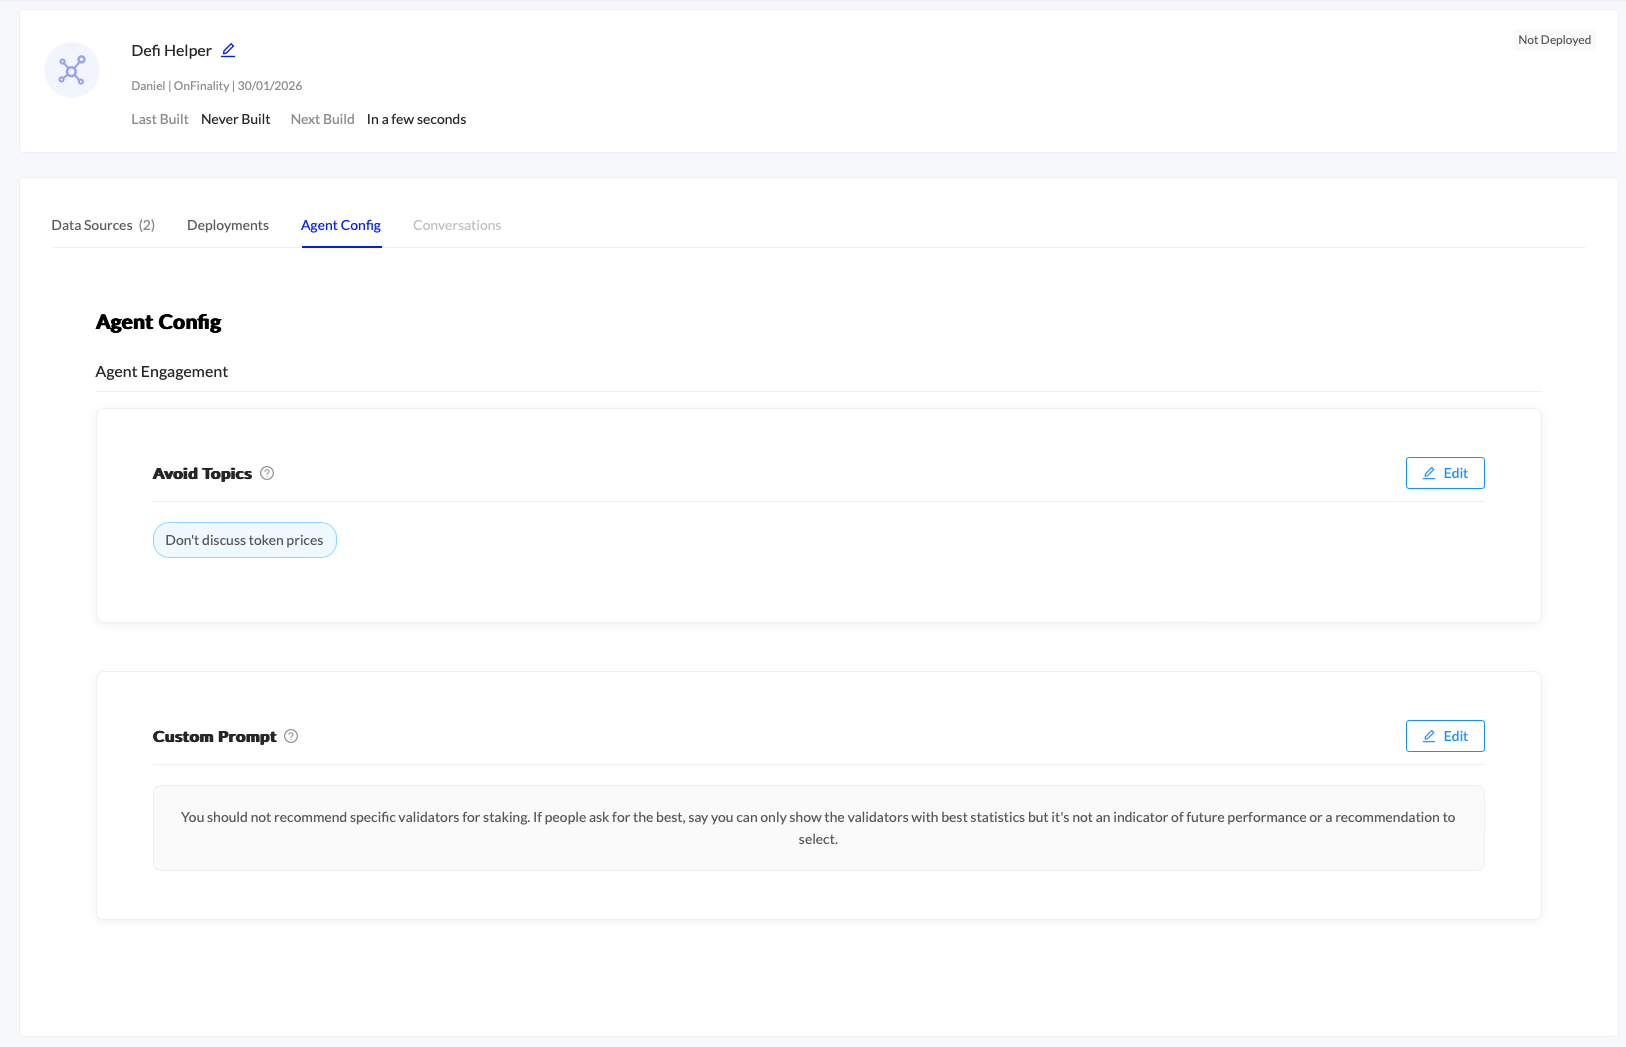The image size is (1626, 1047).
Task: Edit the Avoid Topics section
Action: (1445, 473)
